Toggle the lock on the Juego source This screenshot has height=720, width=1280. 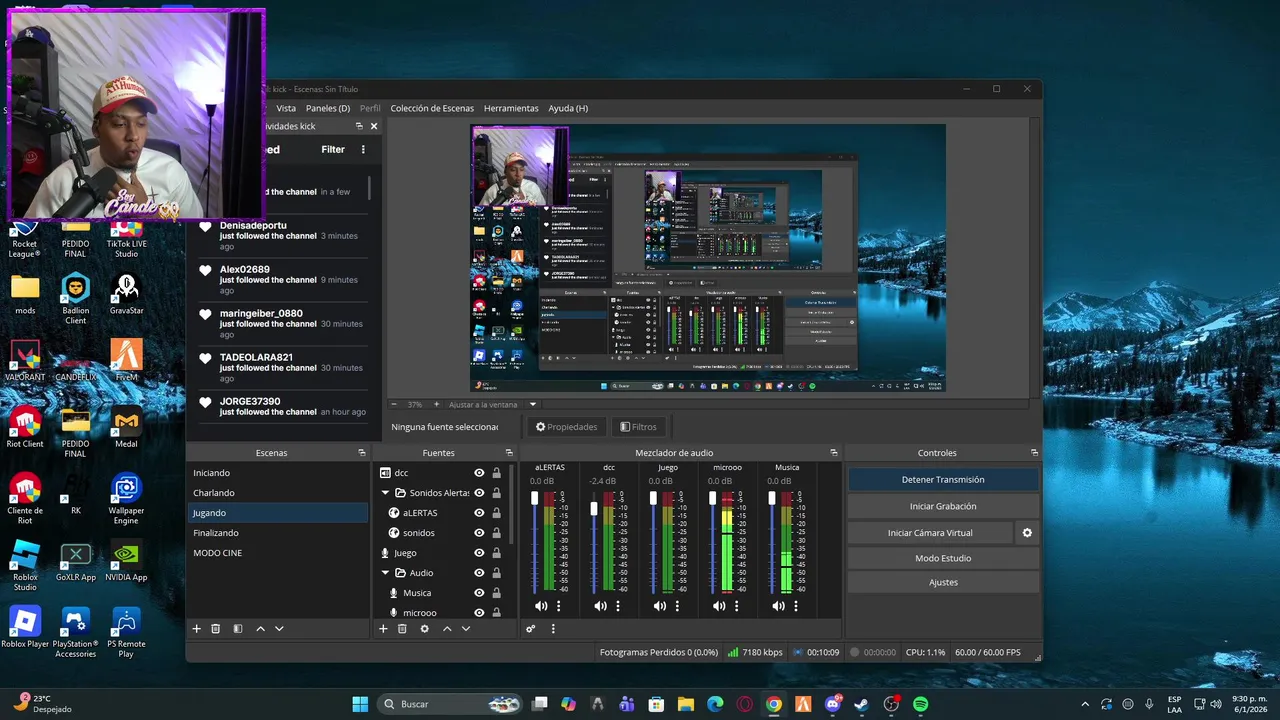click(x=496, y=553)
